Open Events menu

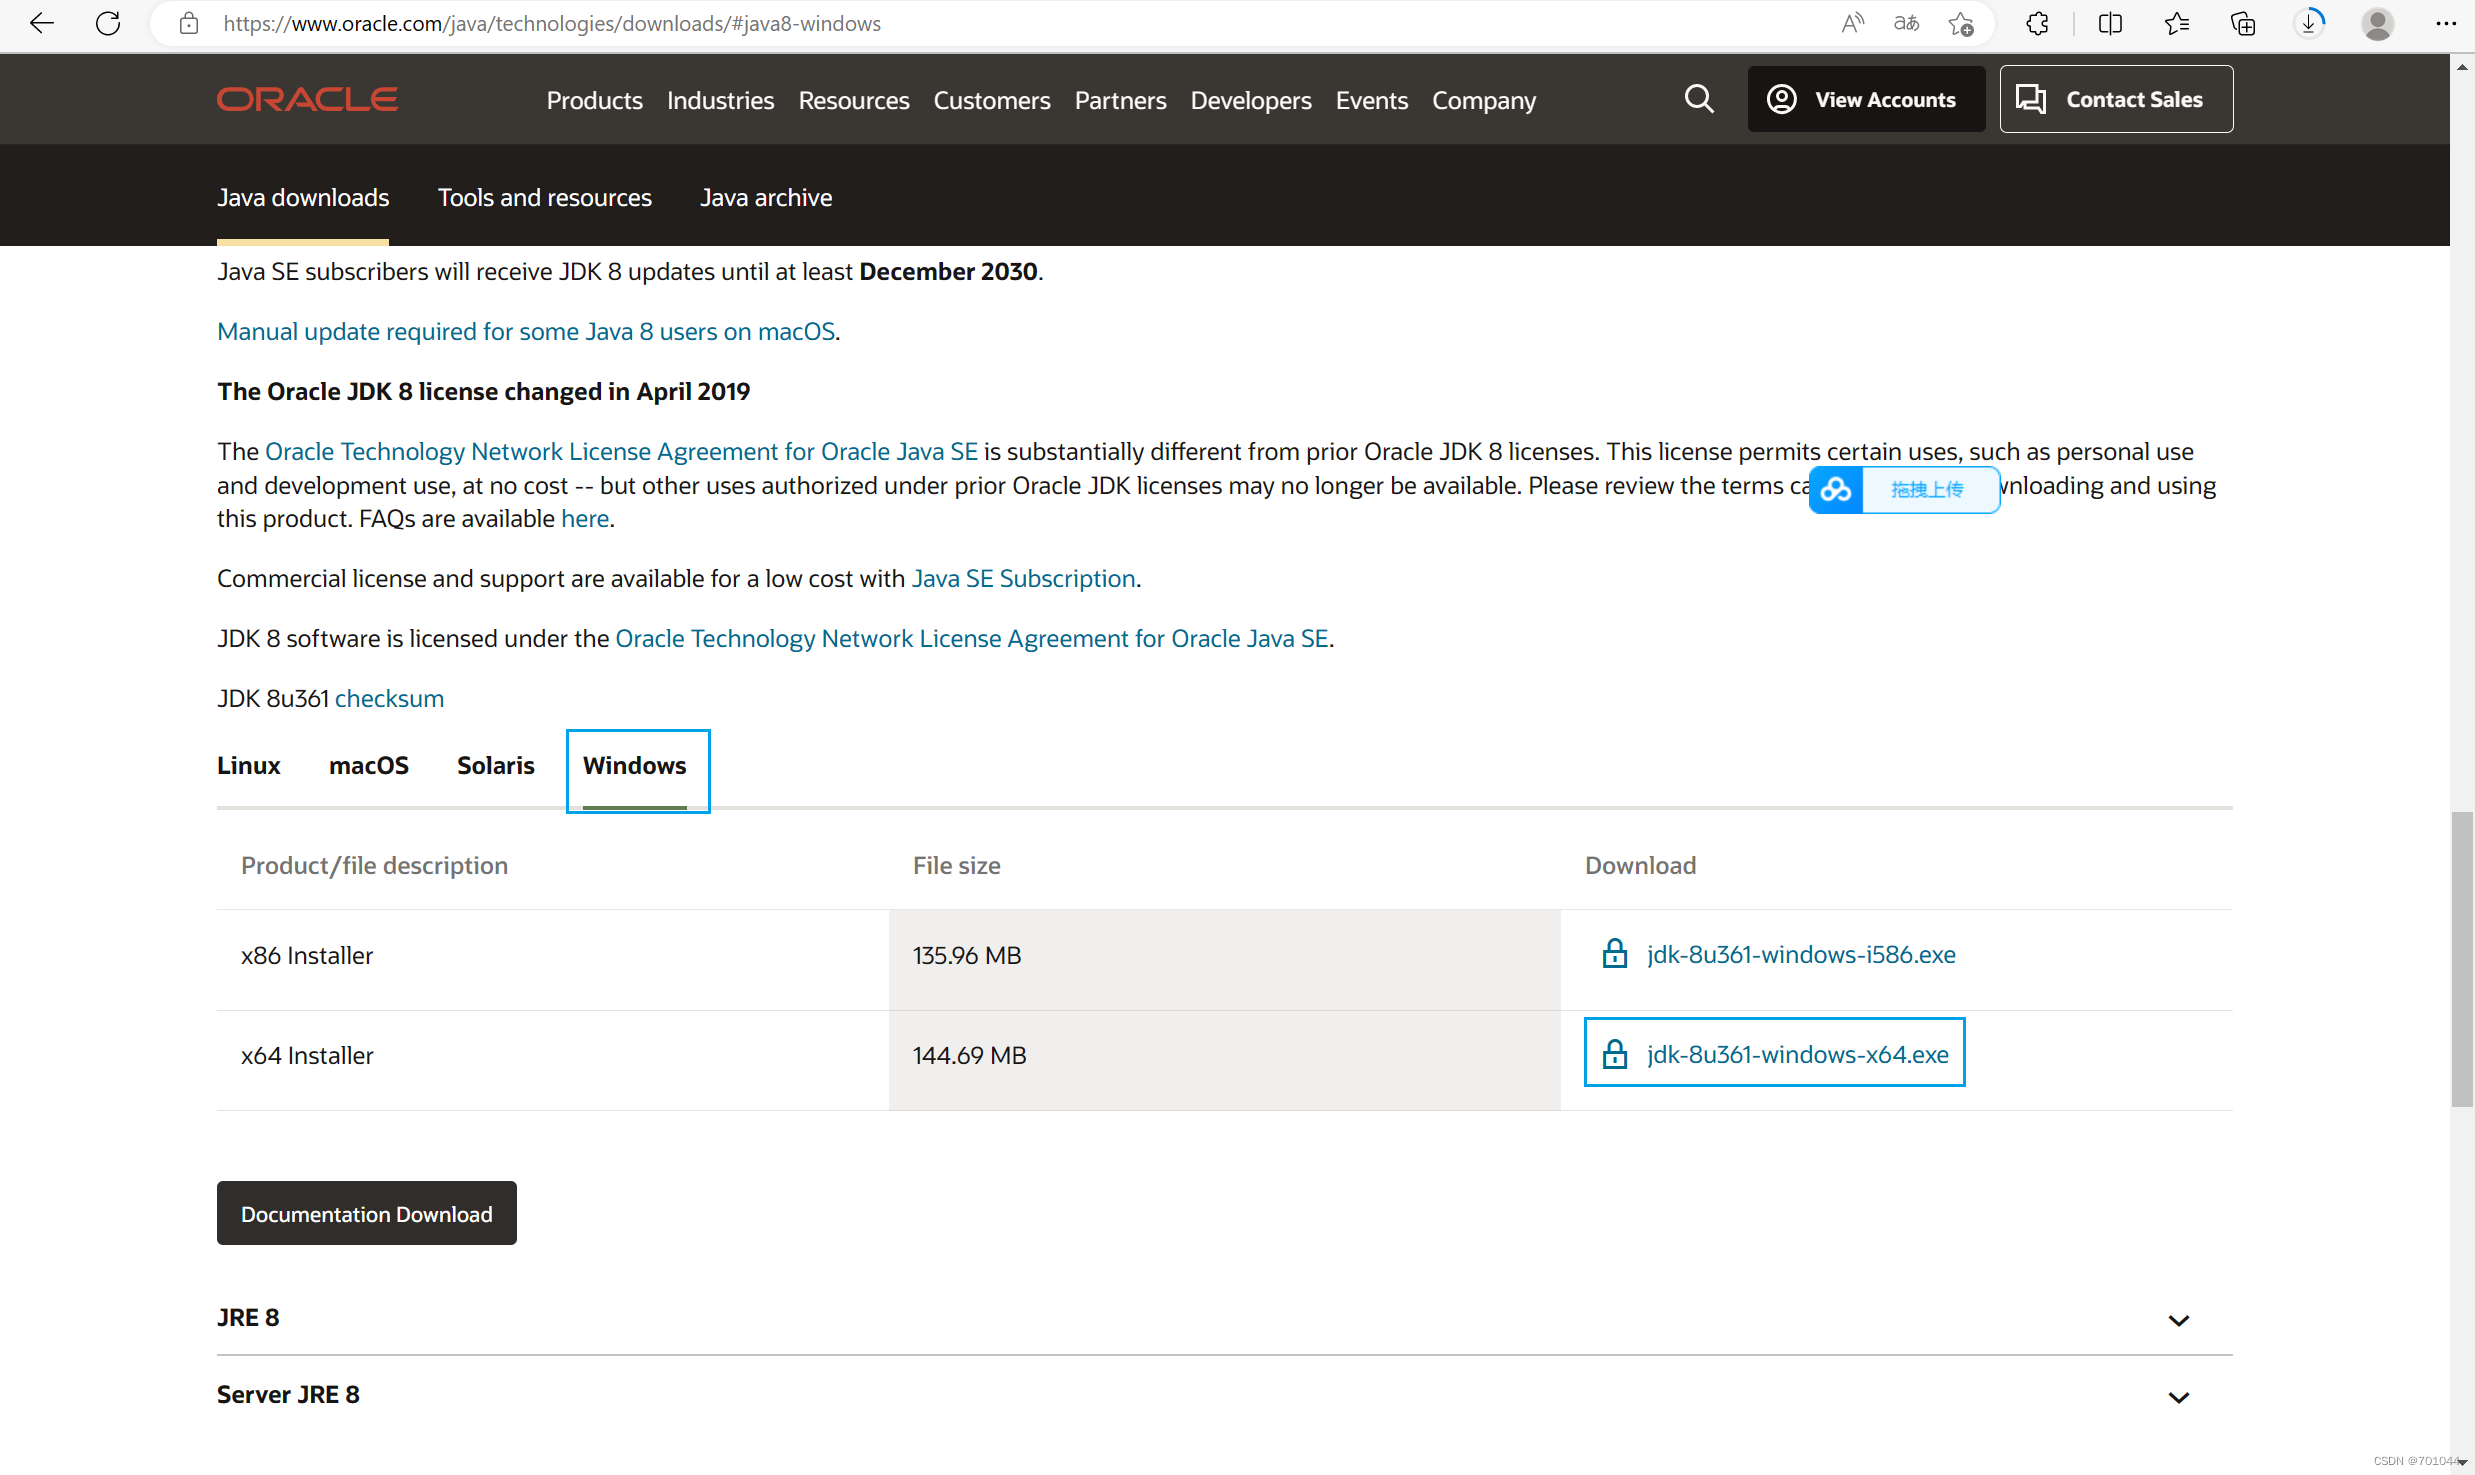pyautogui.click(x=1371, y=100)
